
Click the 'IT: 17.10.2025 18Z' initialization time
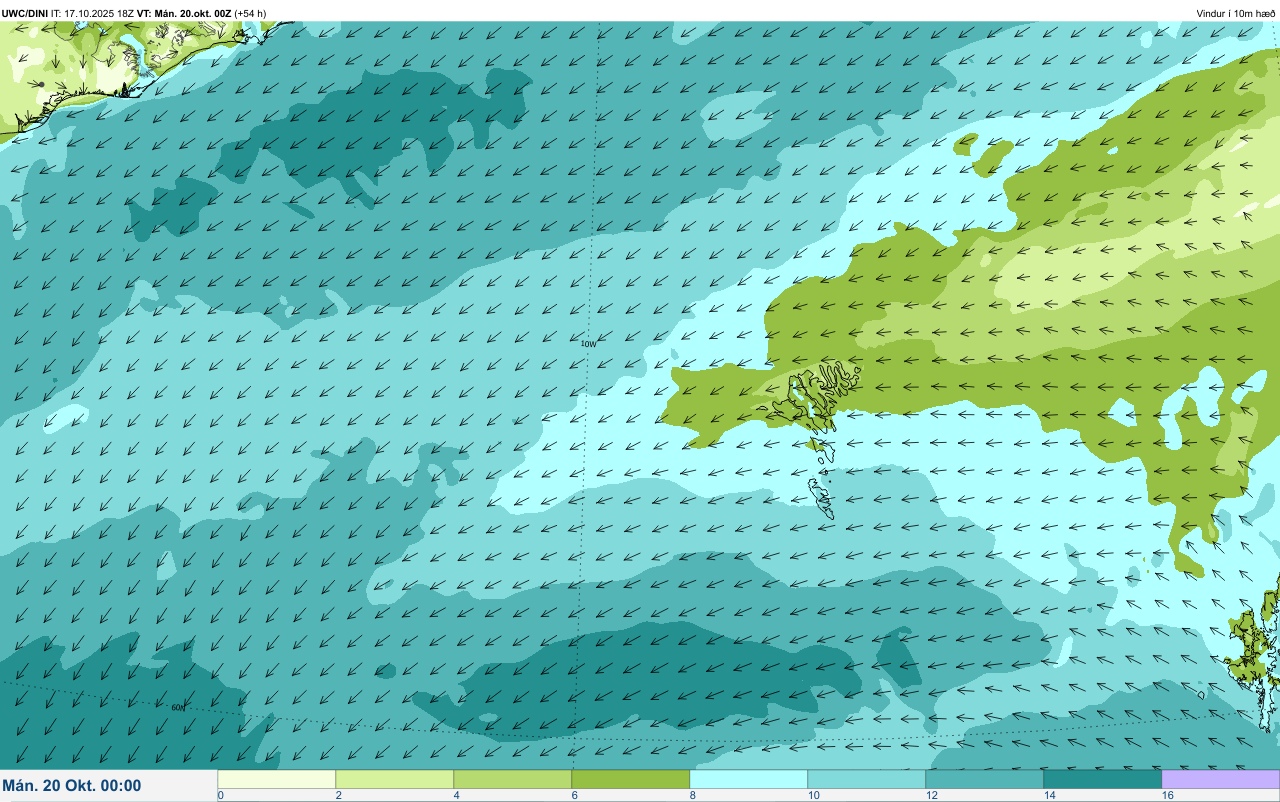click(92, 13)
